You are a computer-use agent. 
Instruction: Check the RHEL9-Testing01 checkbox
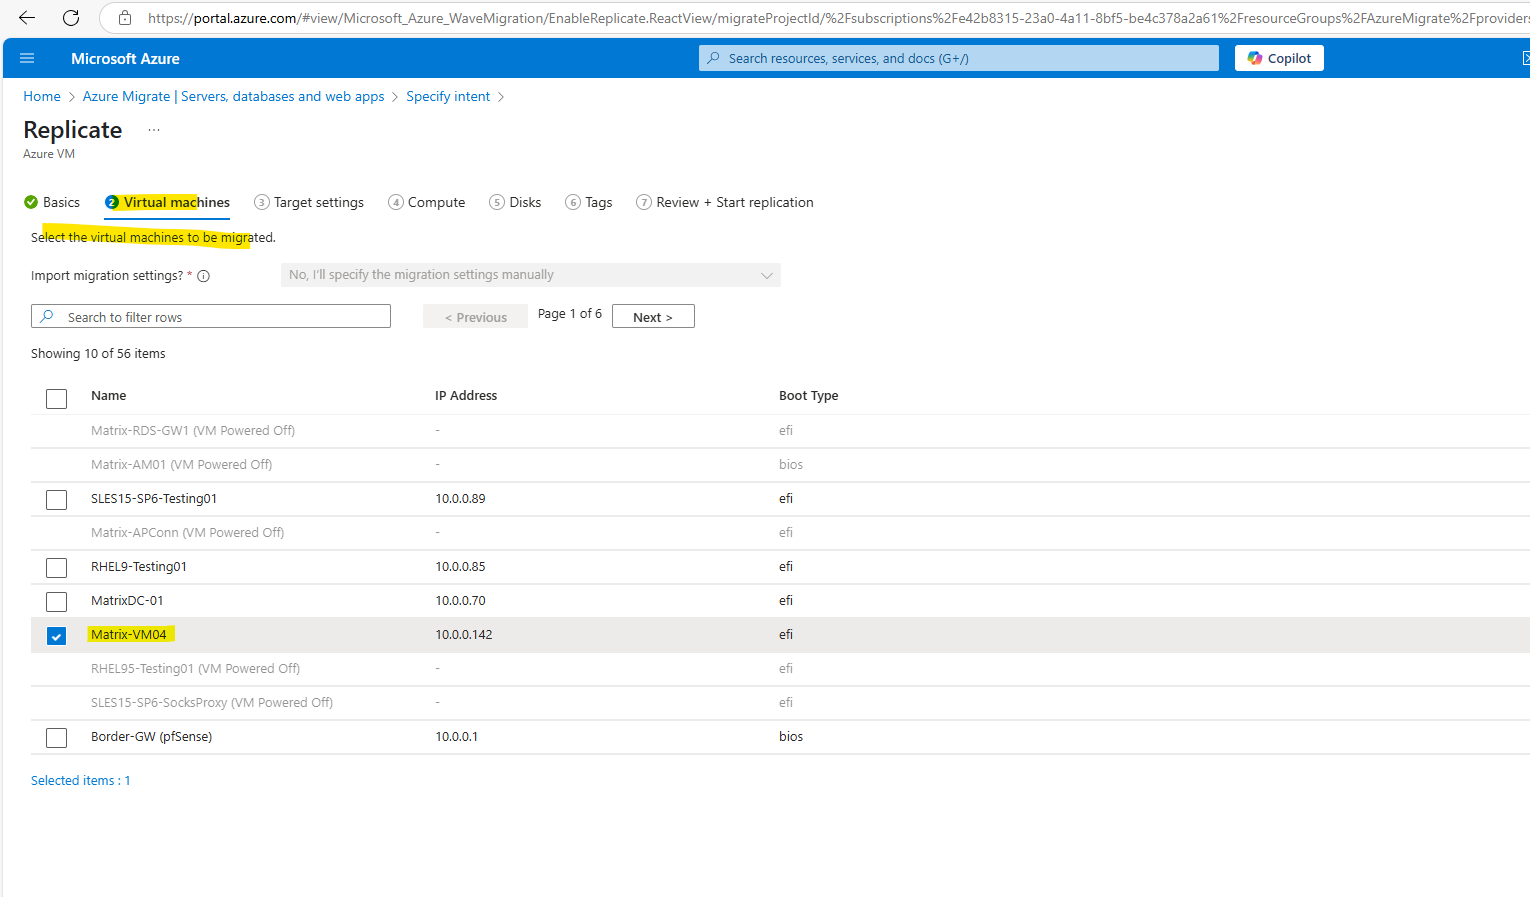coord(57,568)
